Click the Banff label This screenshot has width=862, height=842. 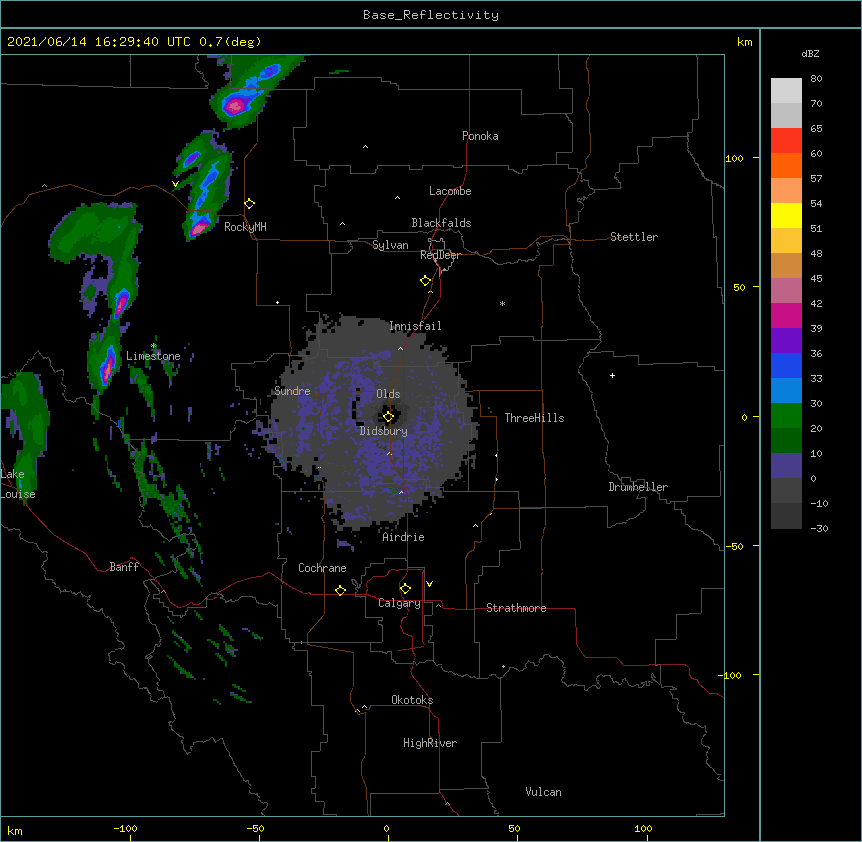[x=124, y=567]
